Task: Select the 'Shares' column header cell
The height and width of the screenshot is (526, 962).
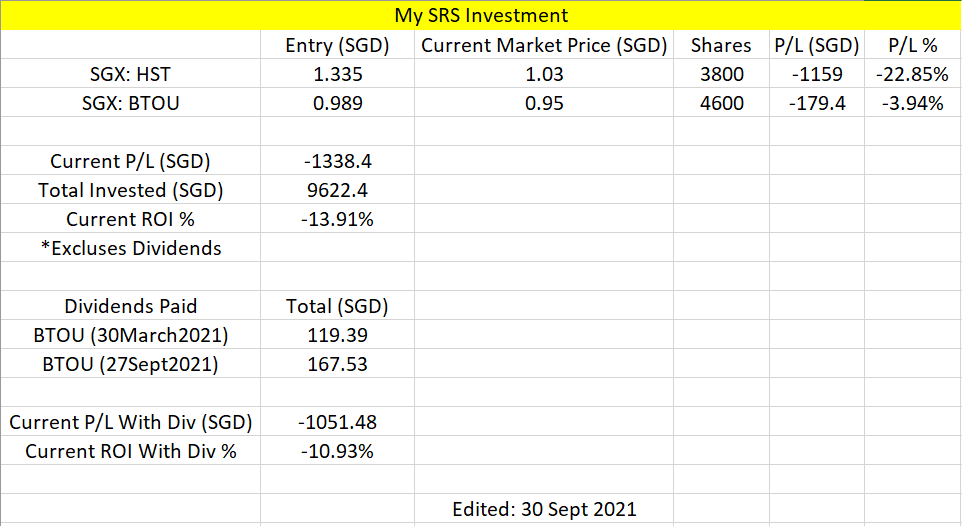Action: point(721,45)
